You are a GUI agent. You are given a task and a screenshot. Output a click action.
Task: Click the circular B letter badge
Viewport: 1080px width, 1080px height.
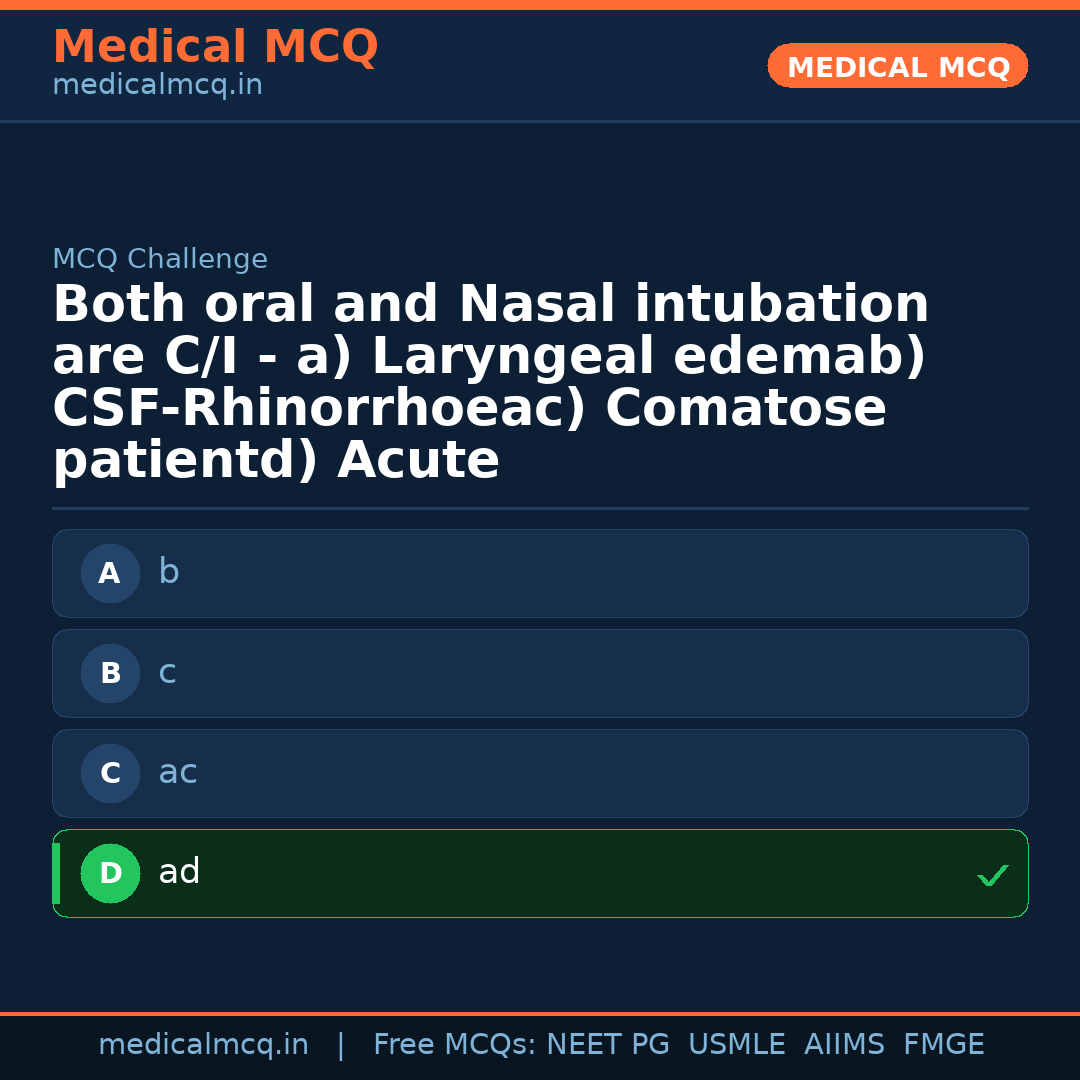point(110,673)
